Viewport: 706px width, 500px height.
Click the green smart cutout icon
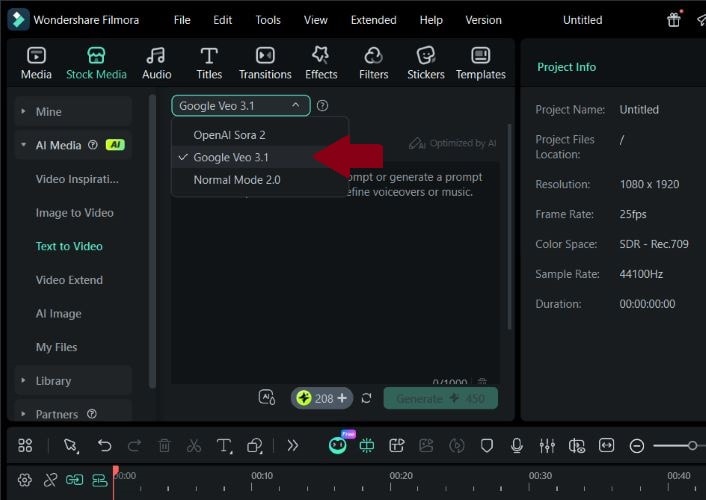coord(367,445)
